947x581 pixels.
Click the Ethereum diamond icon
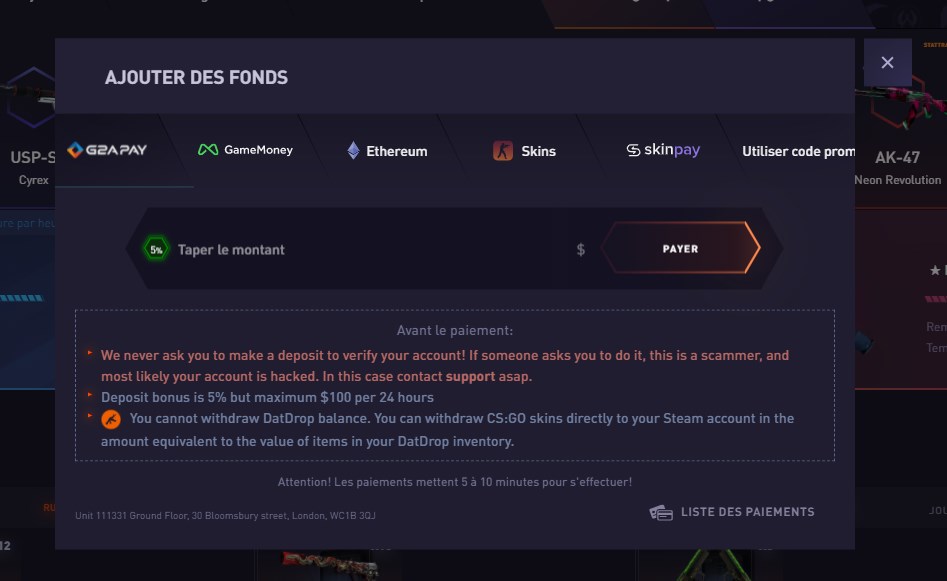(x=353, y=151)
